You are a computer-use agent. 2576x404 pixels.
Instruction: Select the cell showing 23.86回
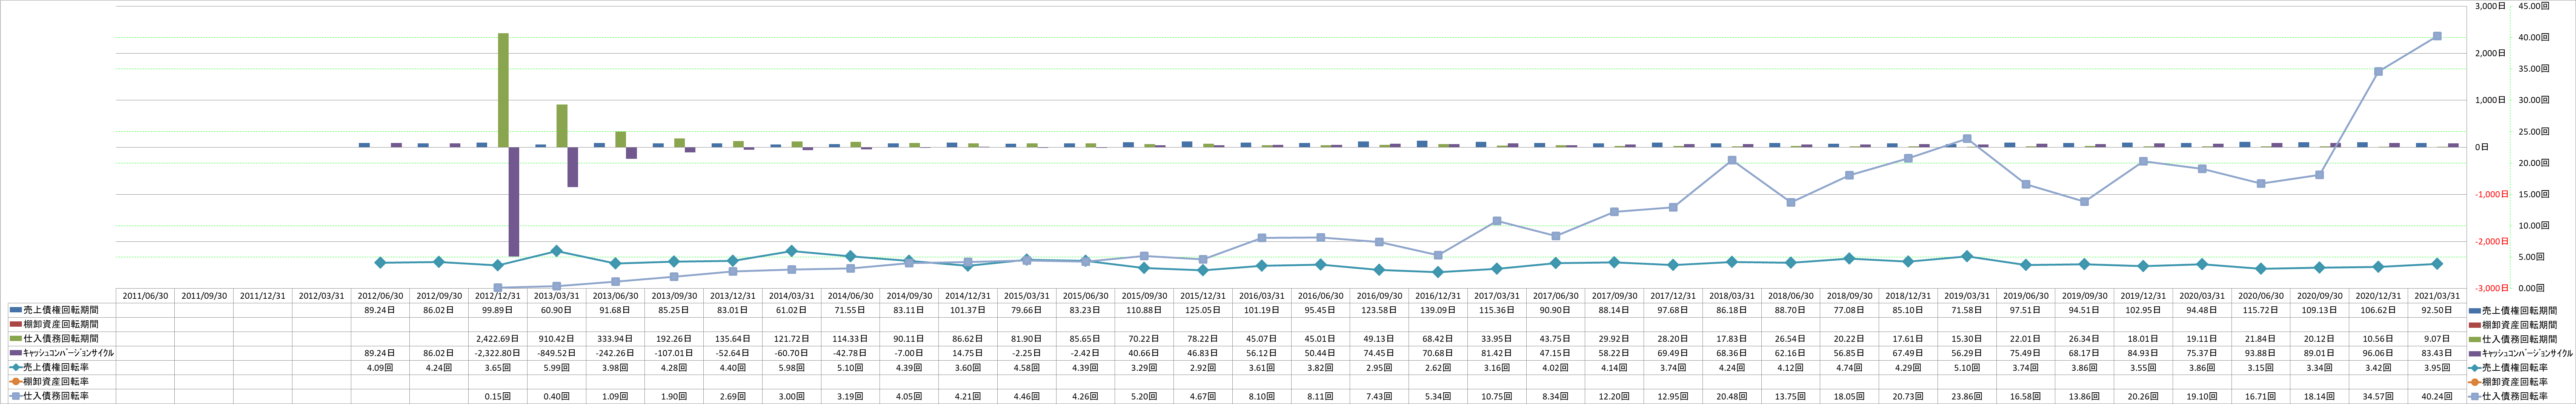pos(1967,396)
